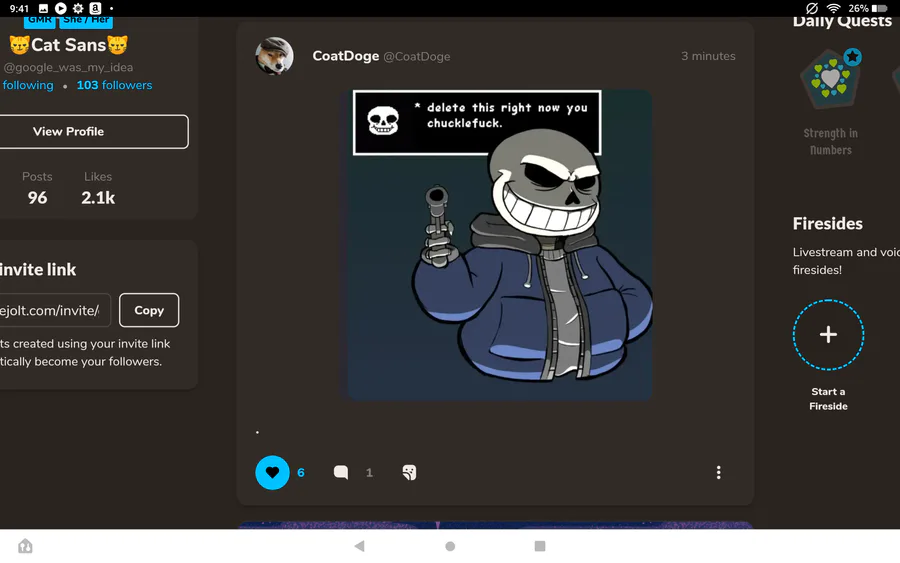Click the 96 posts count
Image resolution: width=900 pixels, height=563 pixels.
(x=37, y=197)
